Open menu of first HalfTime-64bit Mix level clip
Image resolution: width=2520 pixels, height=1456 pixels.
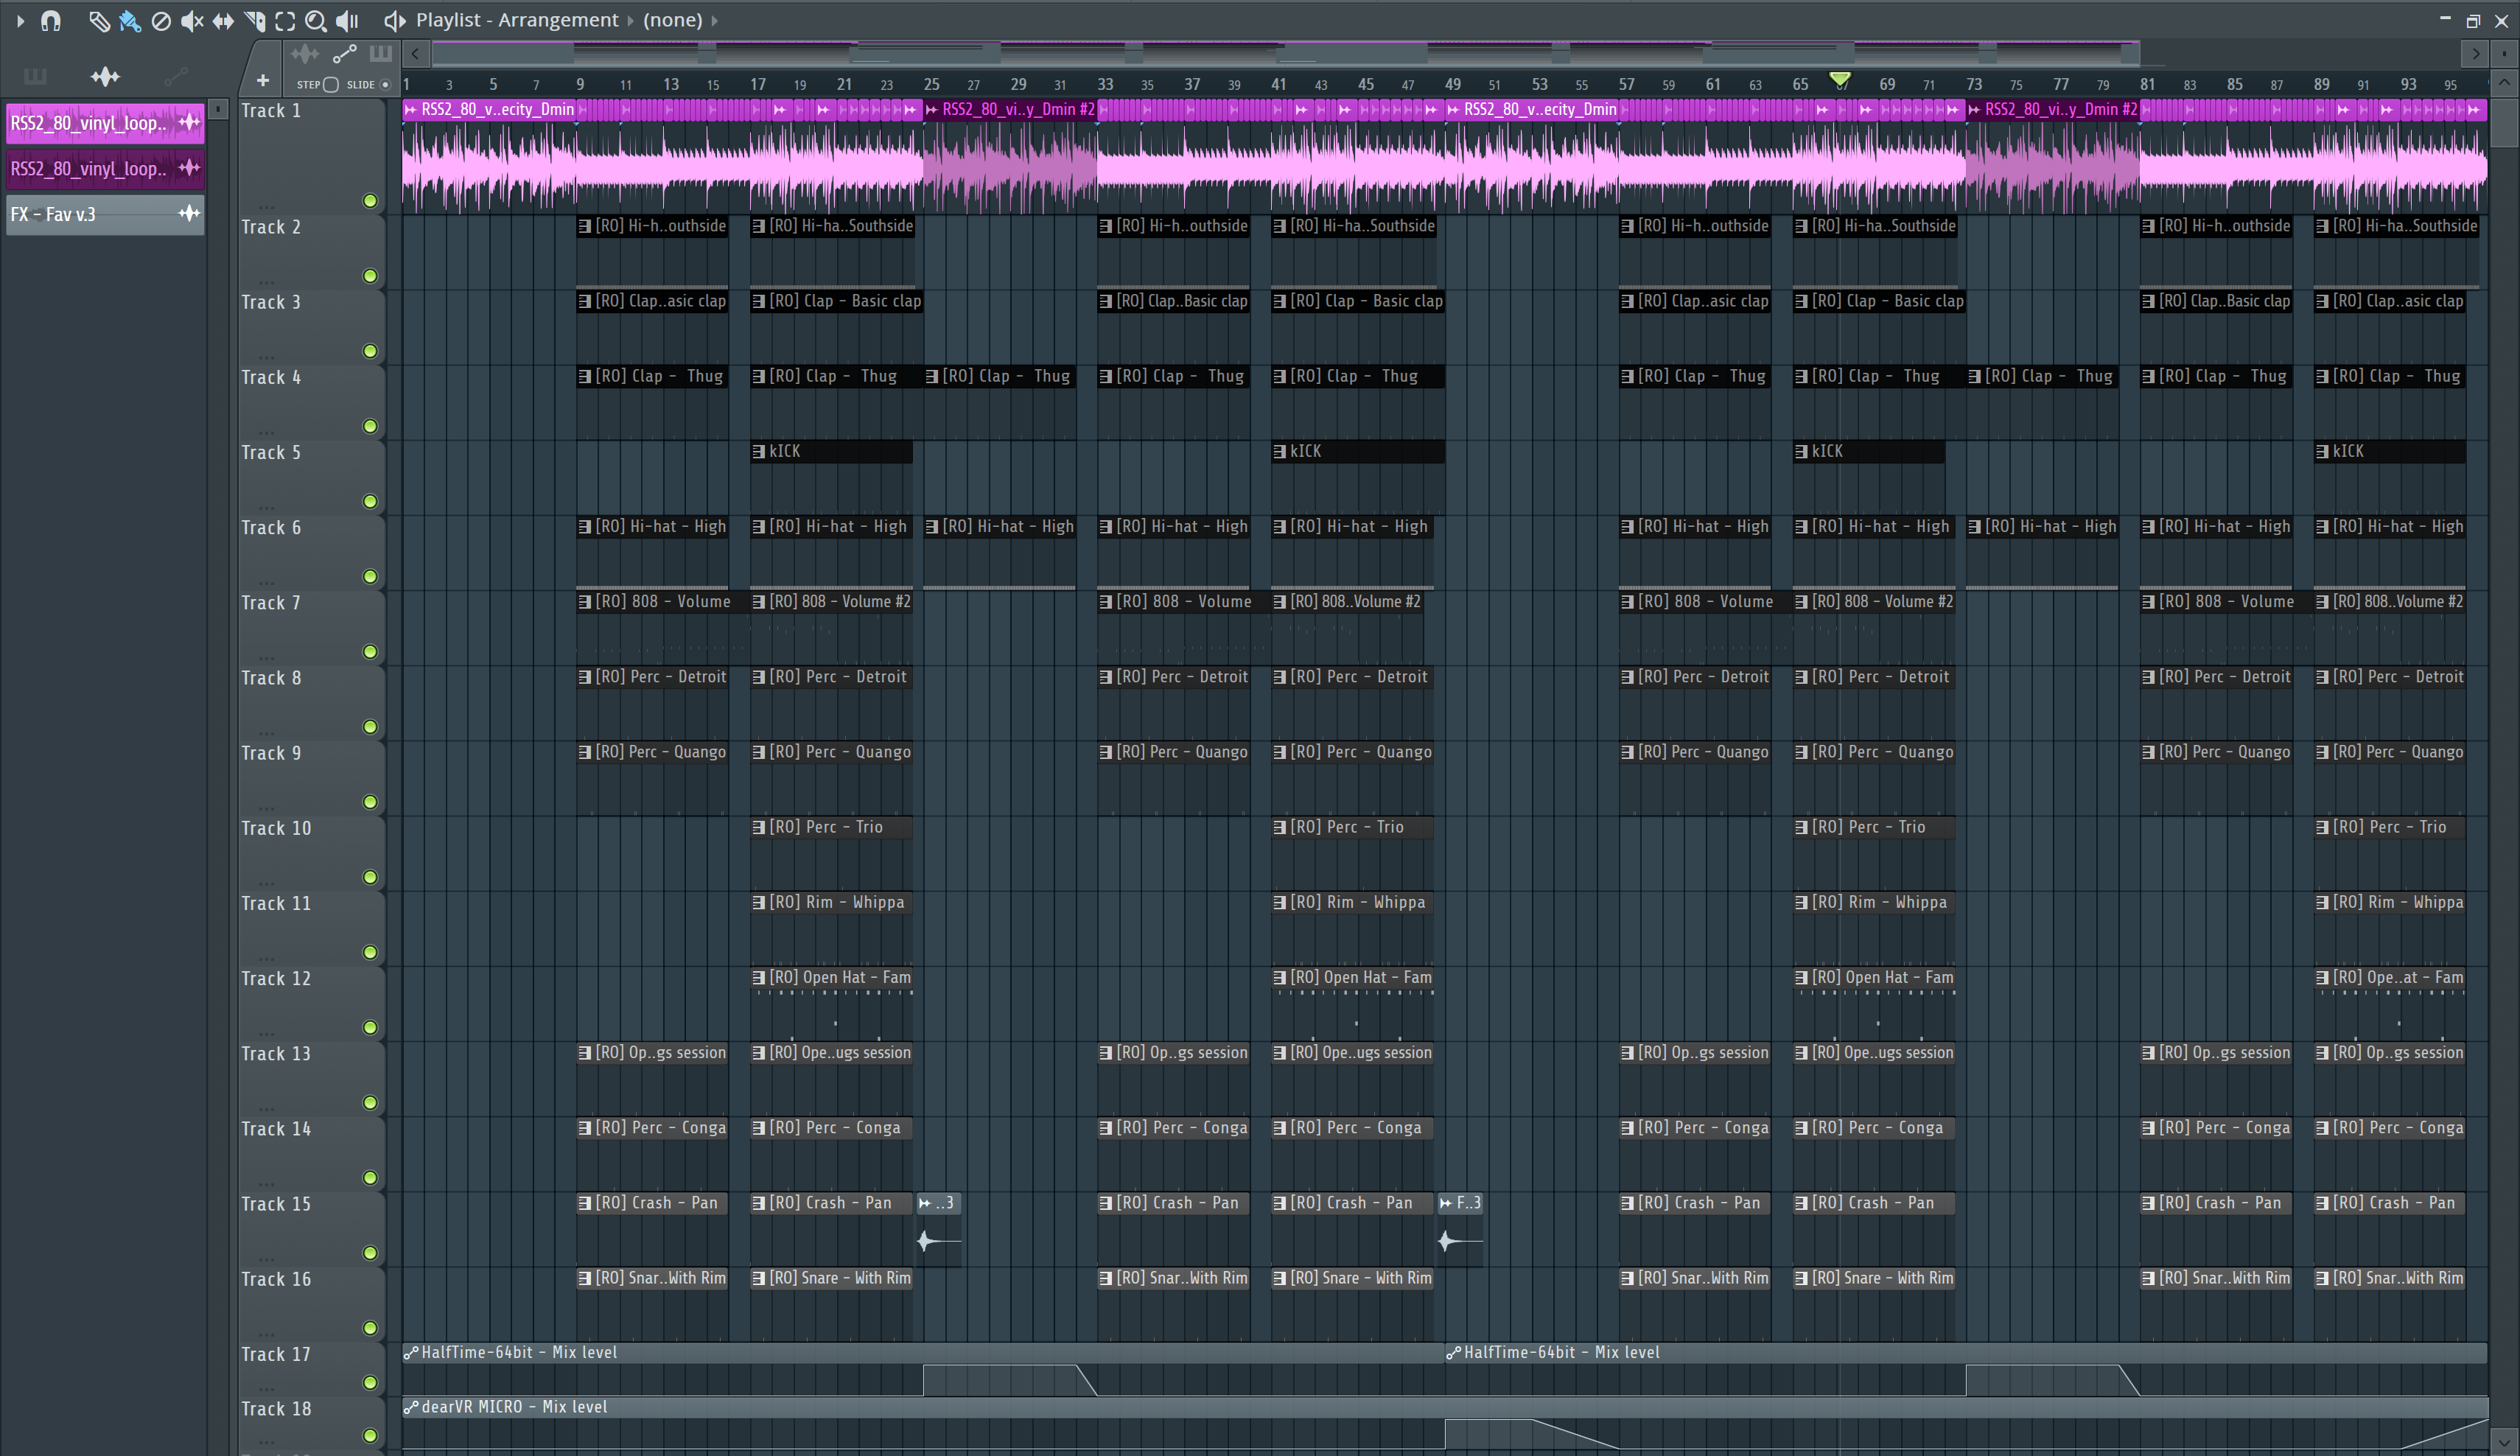click(x=410, y=1353)
